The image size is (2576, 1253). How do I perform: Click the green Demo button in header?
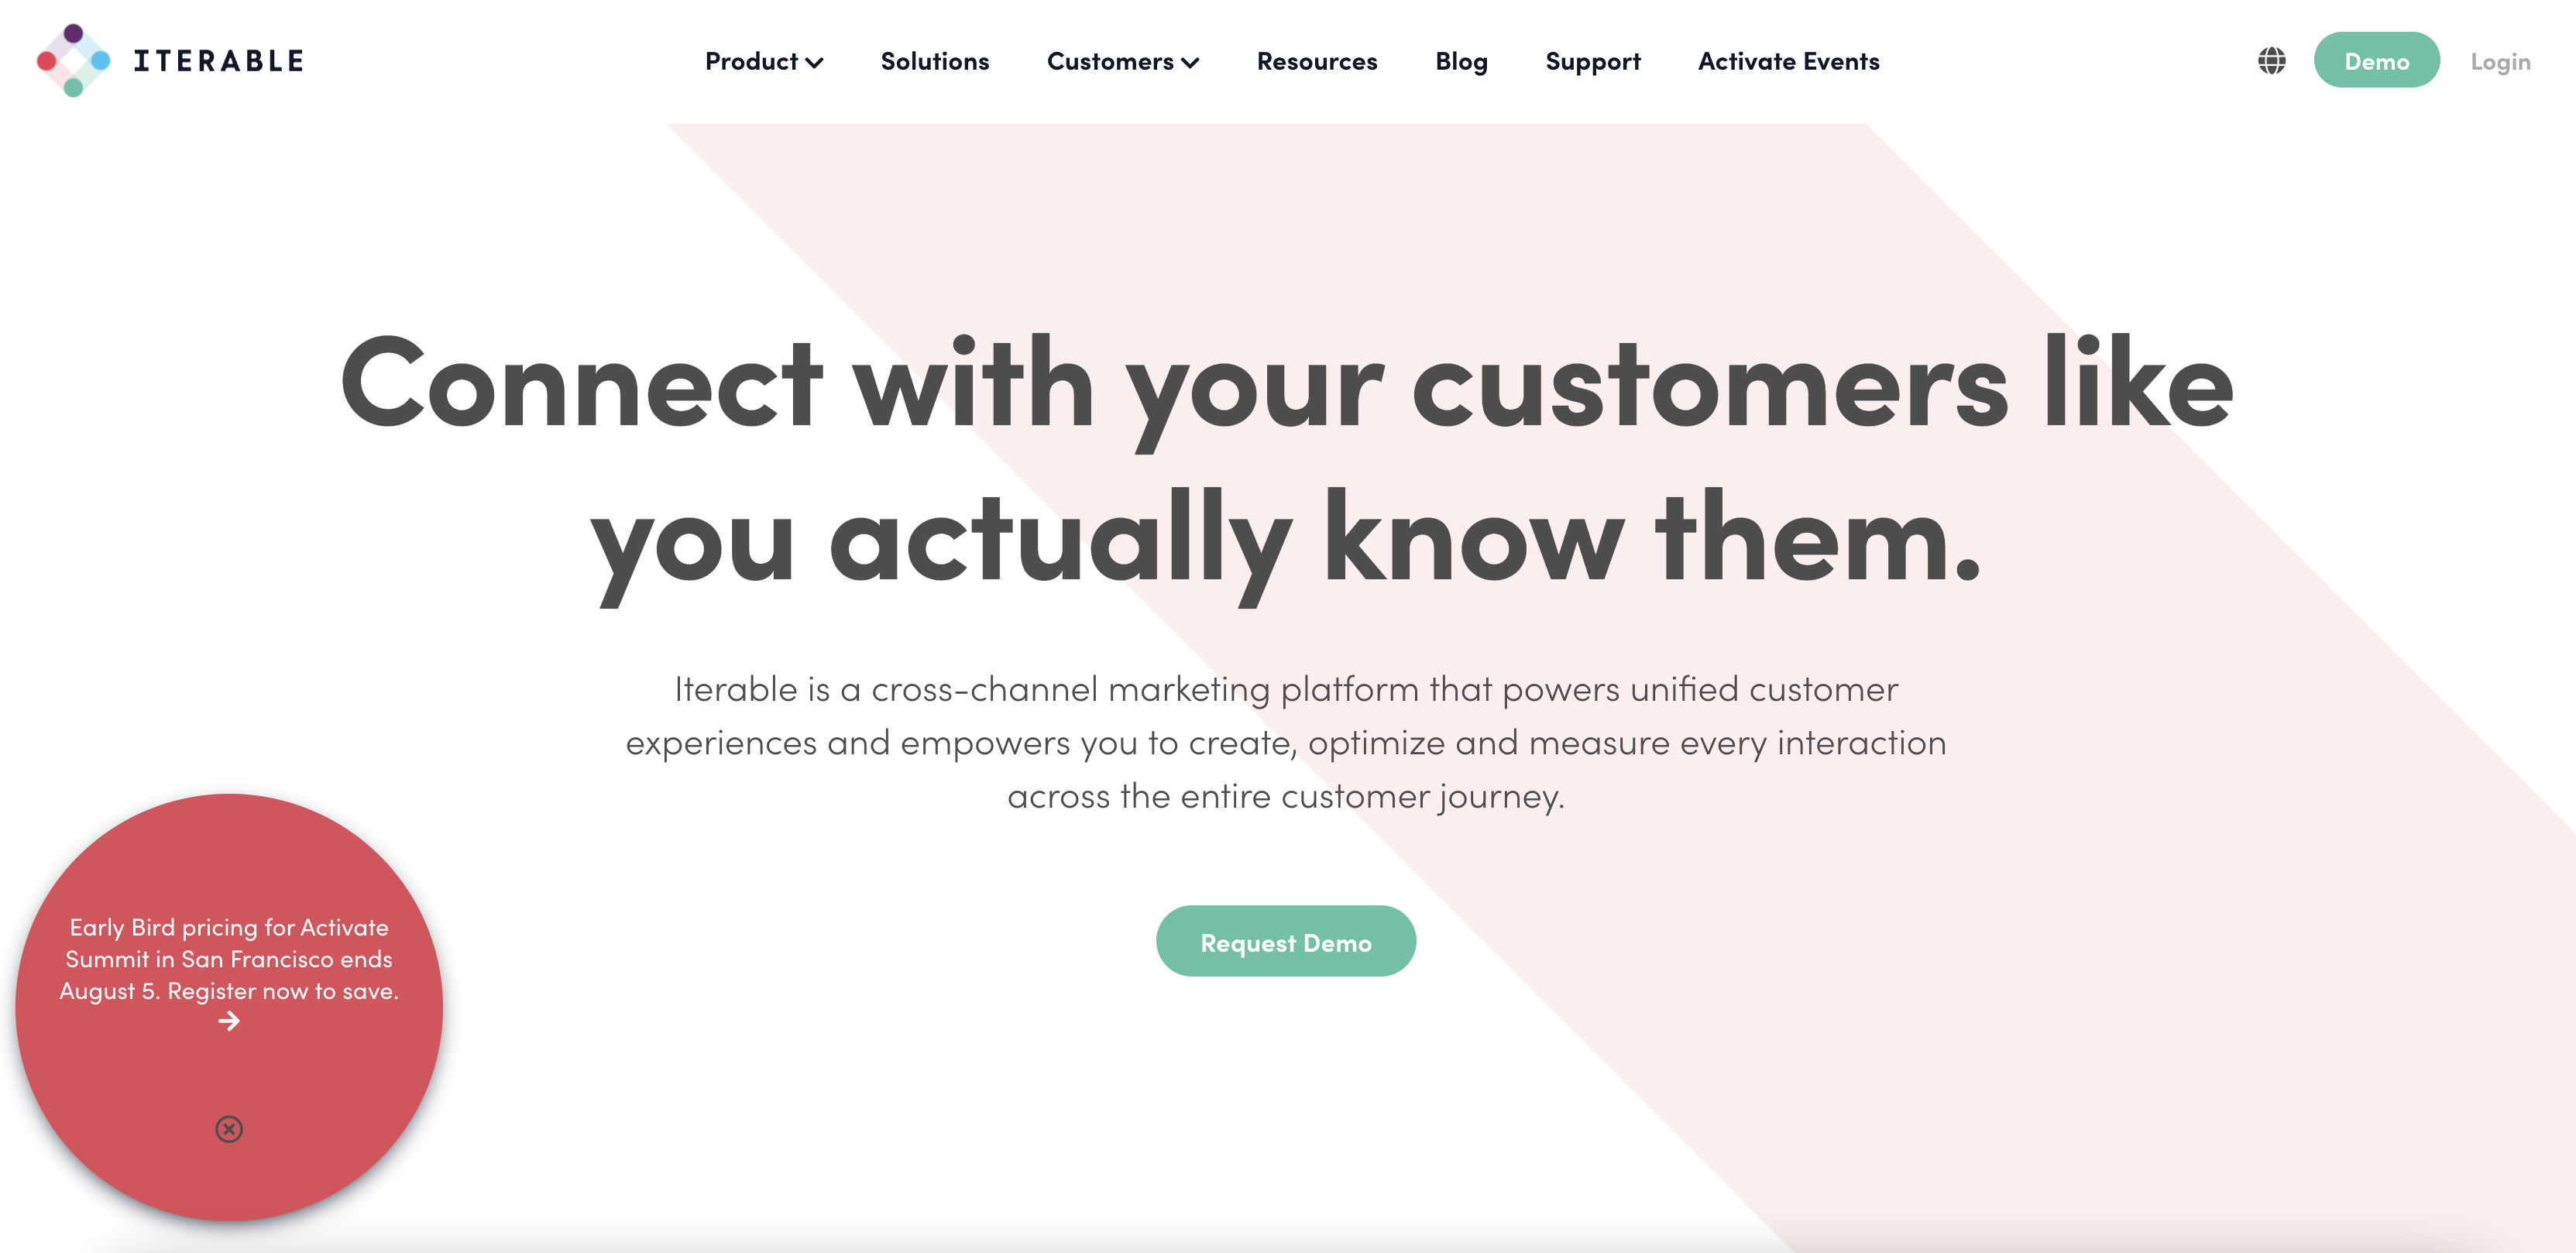2376,60
